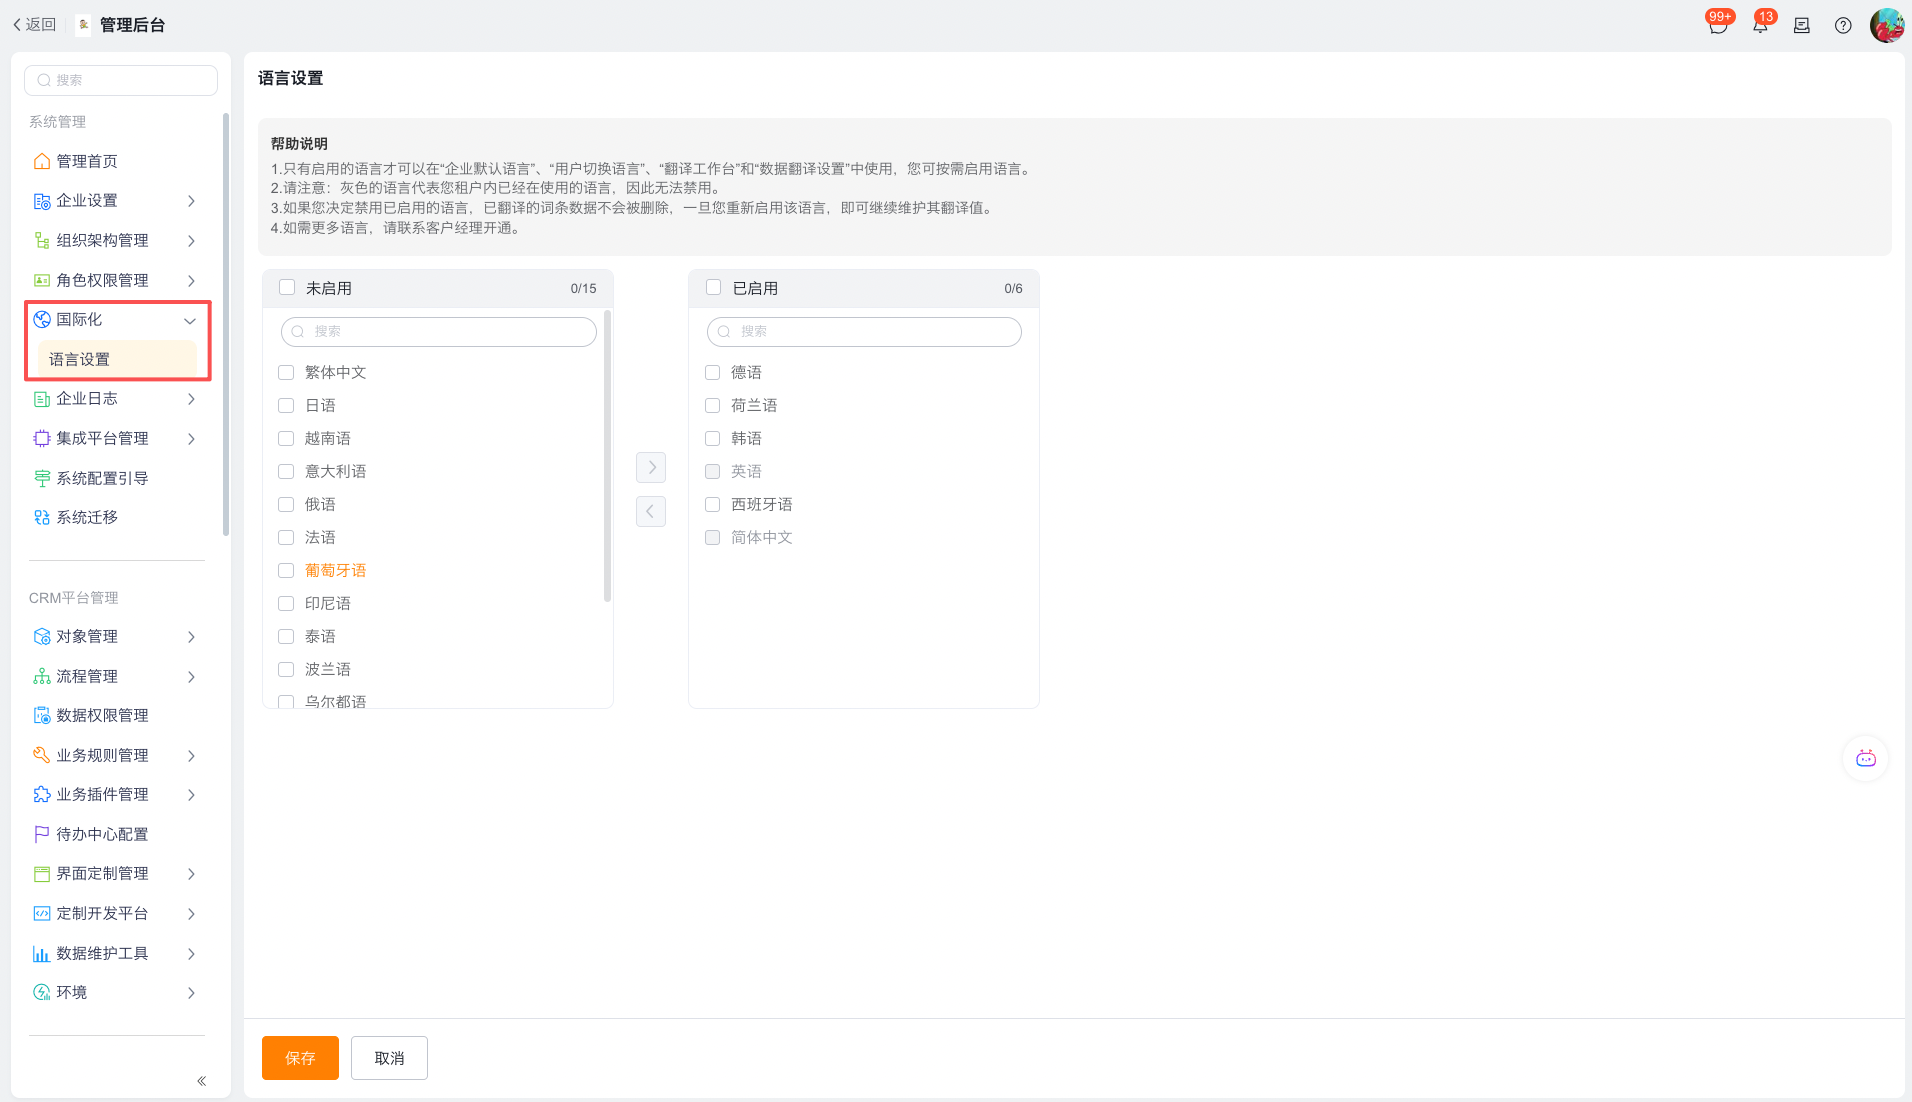Open 管理首页 in sidebar
1912x1102 pixels.
coord(87,161)
